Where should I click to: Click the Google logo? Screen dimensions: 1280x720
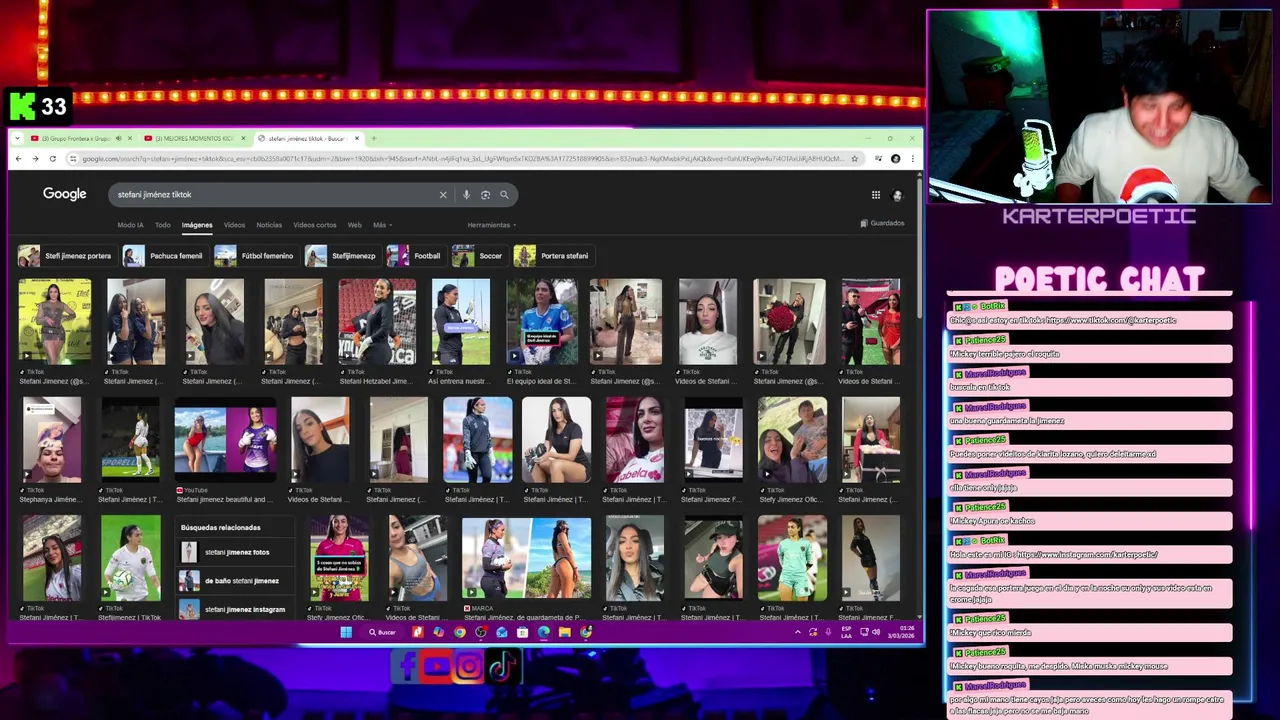pyautogui.click(x=64, y=194)
